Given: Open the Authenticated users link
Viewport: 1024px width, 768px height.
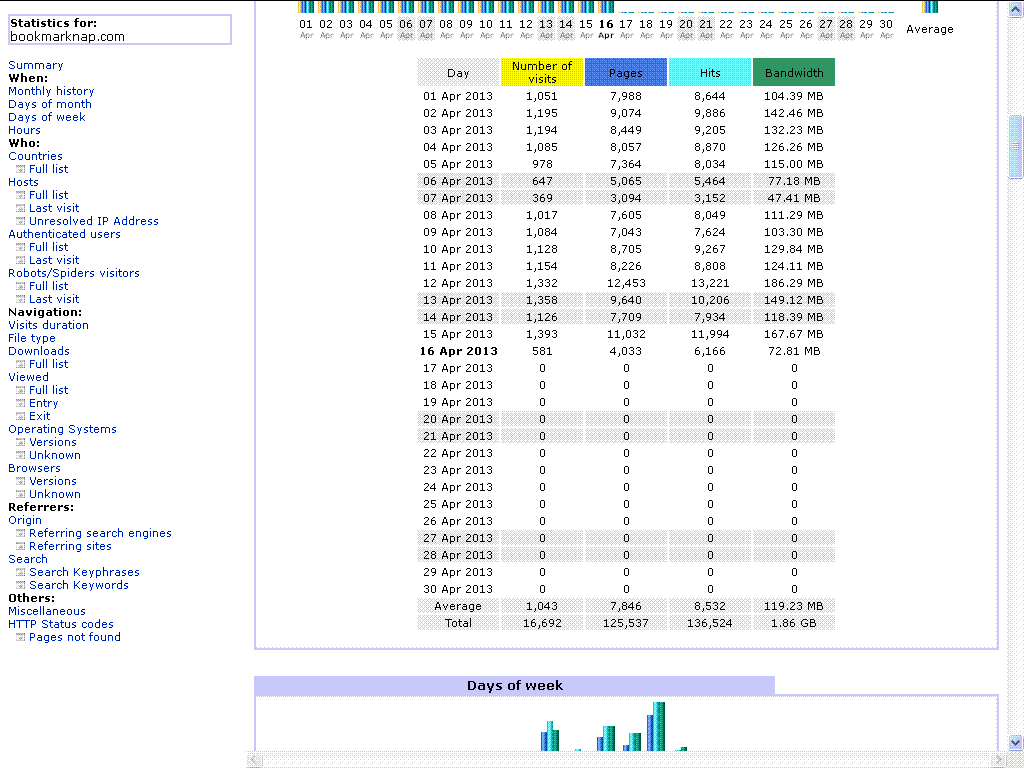Looking at the screenshot, I should point(64,234).
